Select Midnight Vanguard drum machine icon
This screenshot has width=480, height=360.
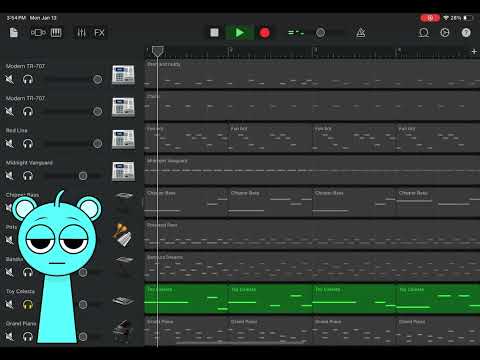pyautogui.click(x=123, y=171)
